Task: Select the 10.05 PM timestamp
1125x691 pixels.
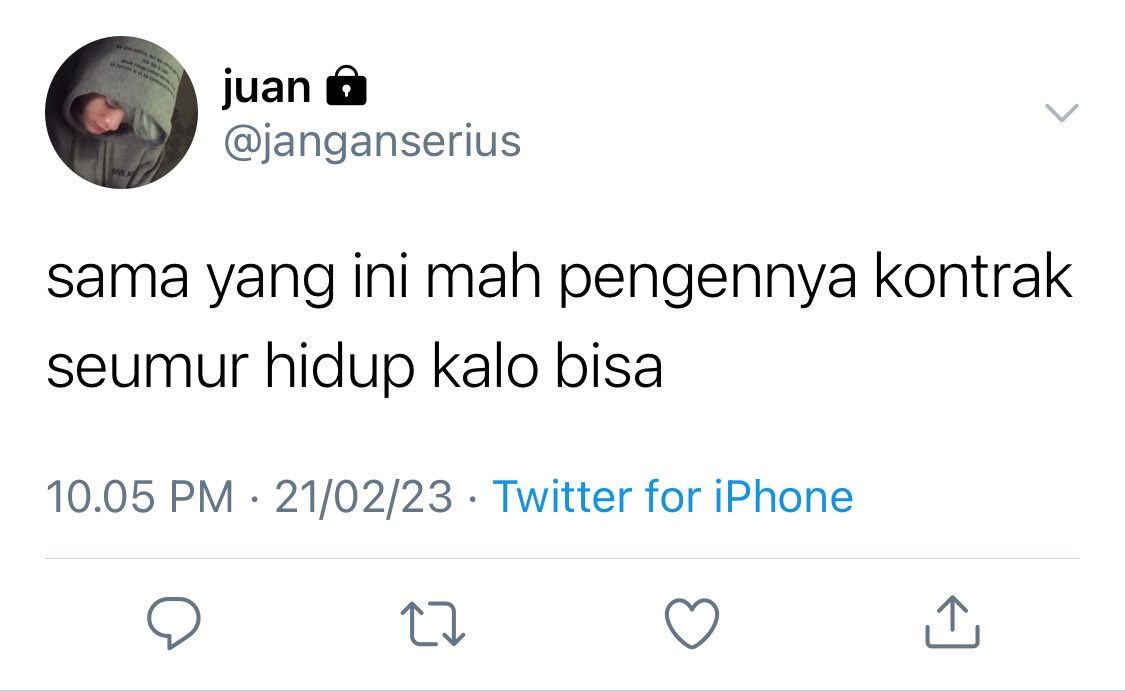Action: 140,497
